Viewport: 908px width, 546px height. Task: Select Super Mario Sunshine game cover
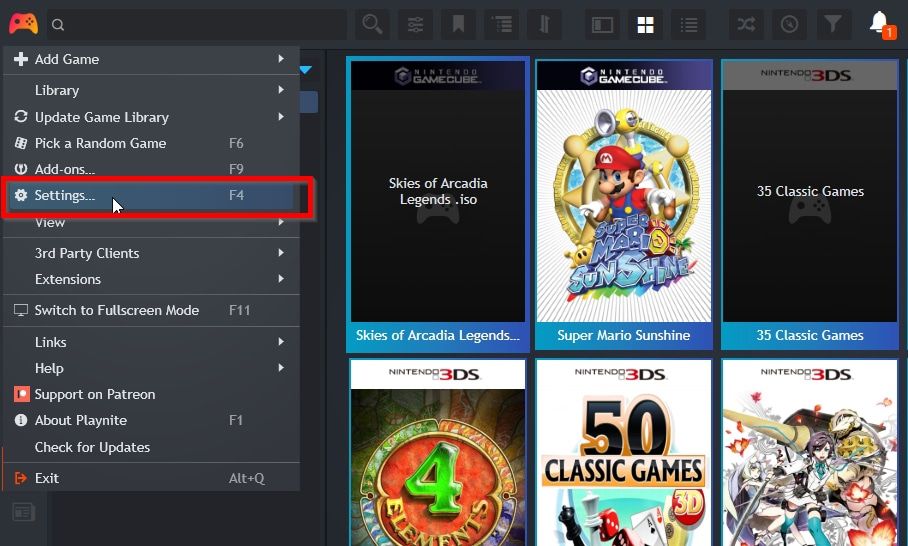pyautogui.click(x=624, y=191)
